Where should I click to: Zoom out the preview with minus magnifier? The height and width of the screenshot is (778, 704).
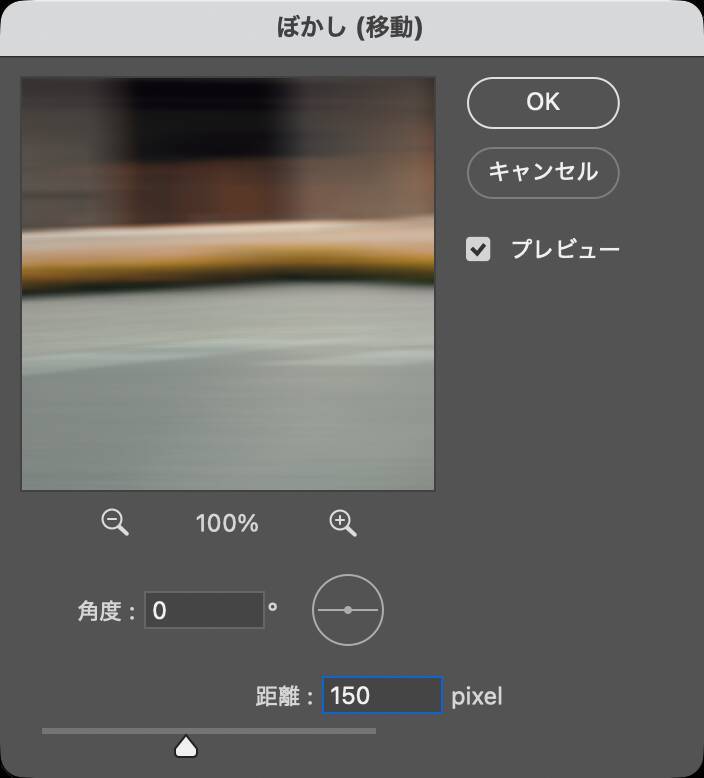pyautogui.click(x=115, y=523)
